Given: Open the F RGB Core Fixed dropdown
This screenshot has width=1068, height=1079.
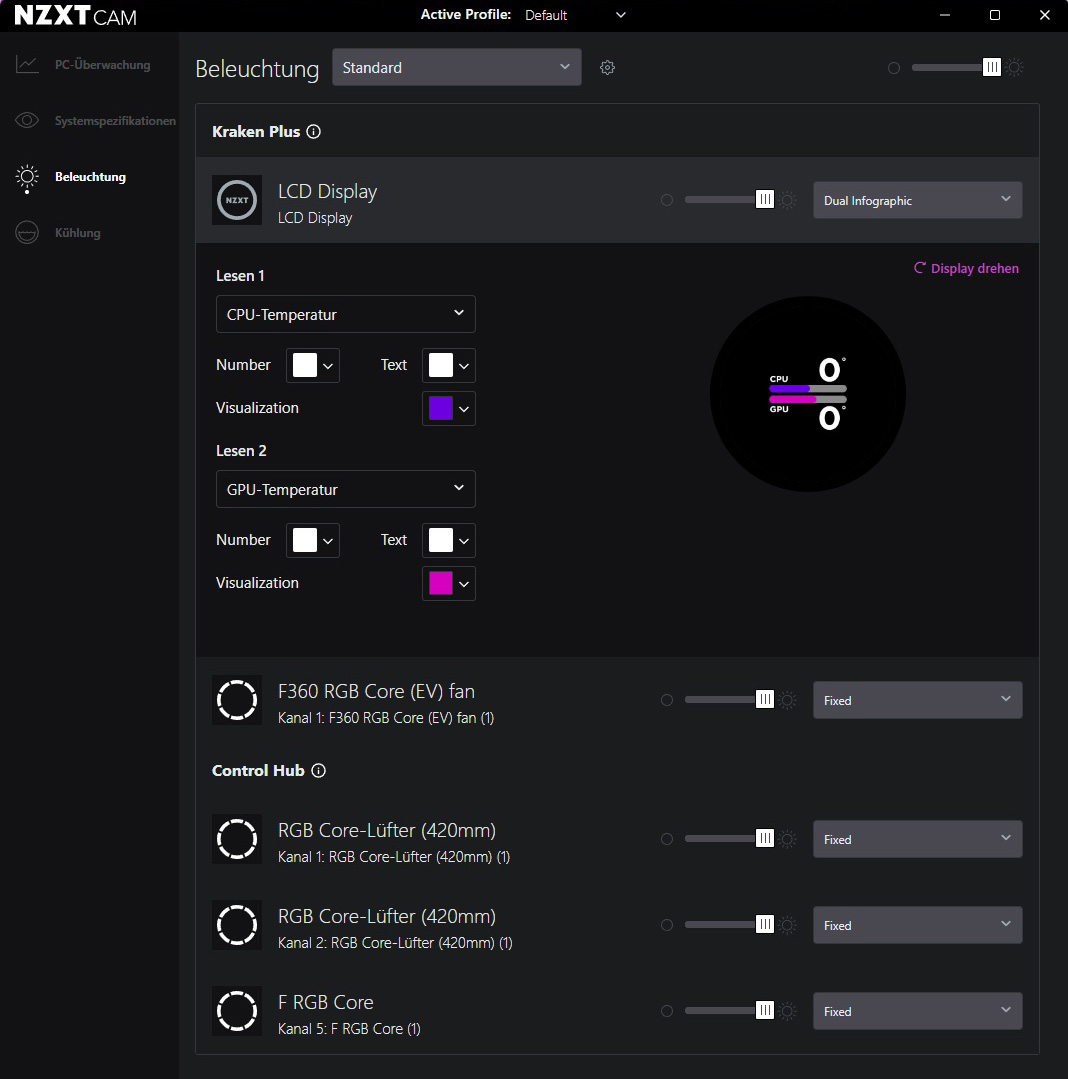Looking at the screenshot, I should tap(917, 1011).
